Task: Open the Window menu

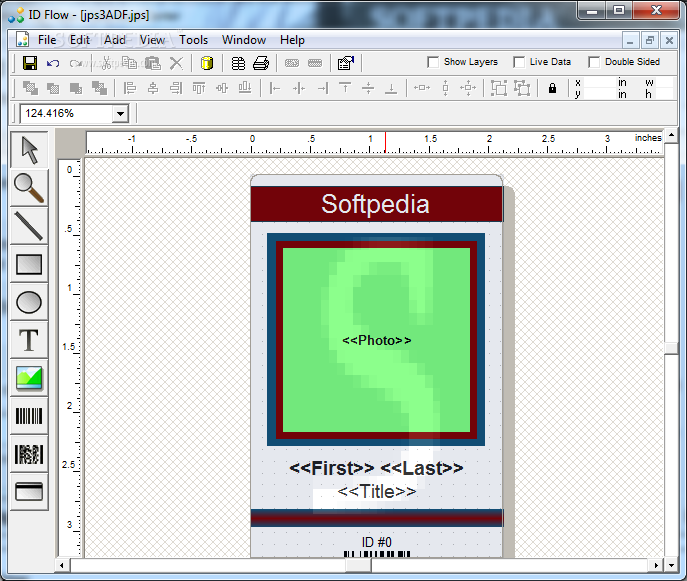Action: (x=244, y=40)
